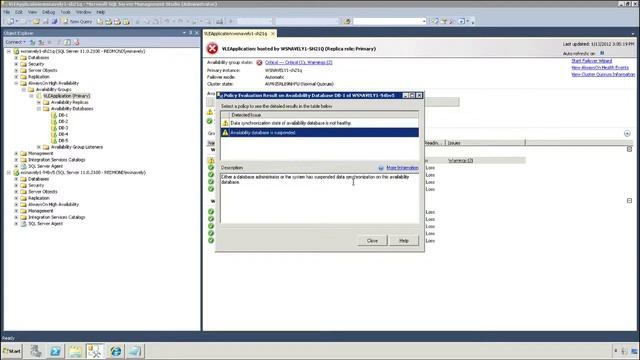
Task: Select the DB-3 availability database icon
Action: (x=54, y=128)
